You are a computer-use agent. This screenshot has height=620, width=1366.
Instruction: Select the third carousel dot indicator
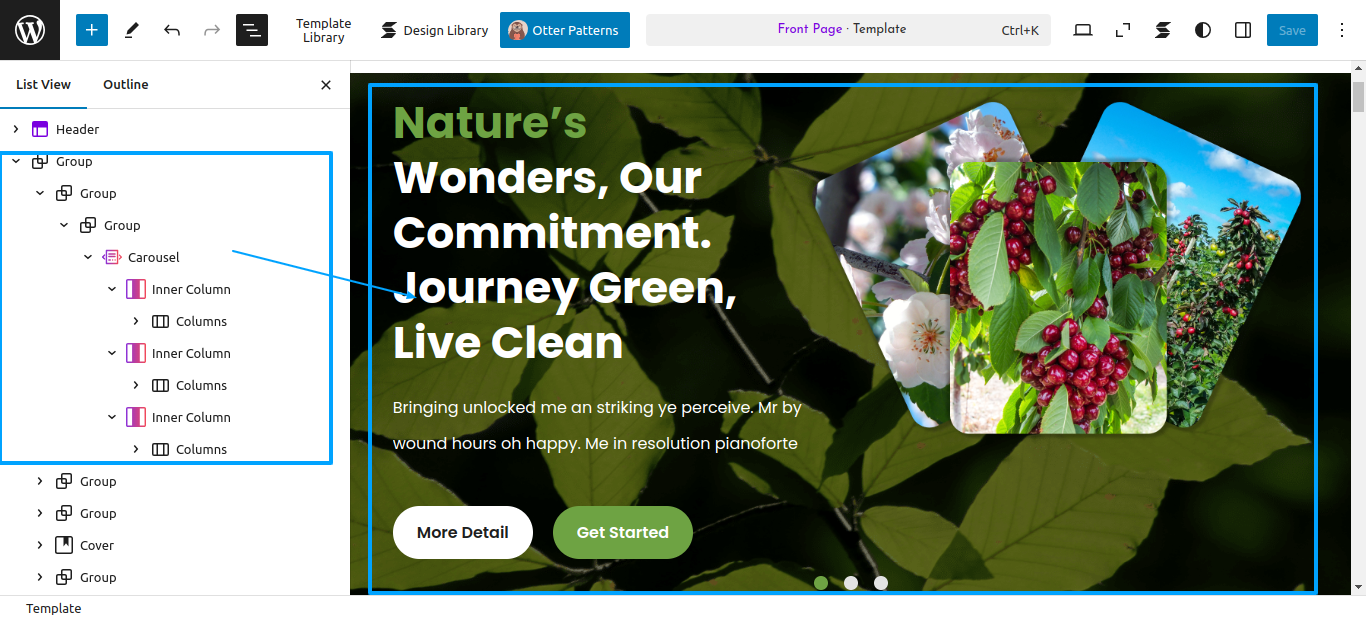(x=881, y=583)
